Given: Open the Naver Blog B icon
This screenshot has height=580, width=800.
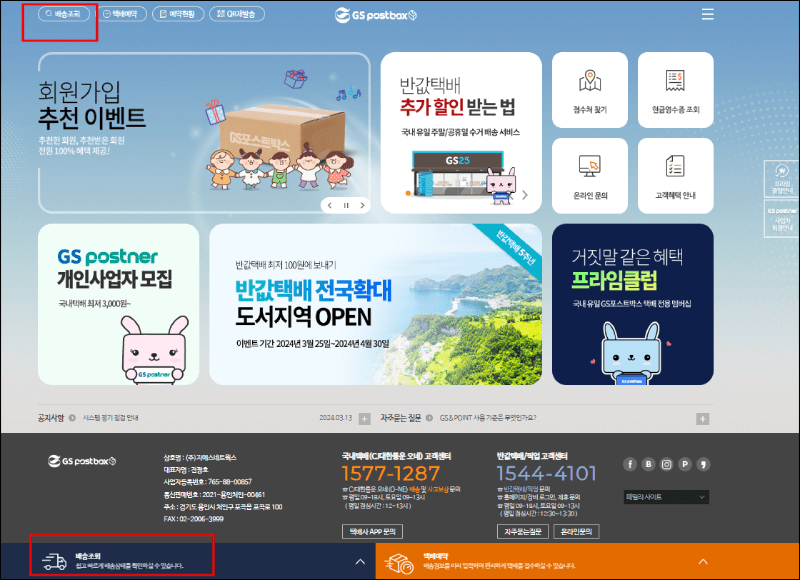Looking at the screenshot, I should [648, 464].
